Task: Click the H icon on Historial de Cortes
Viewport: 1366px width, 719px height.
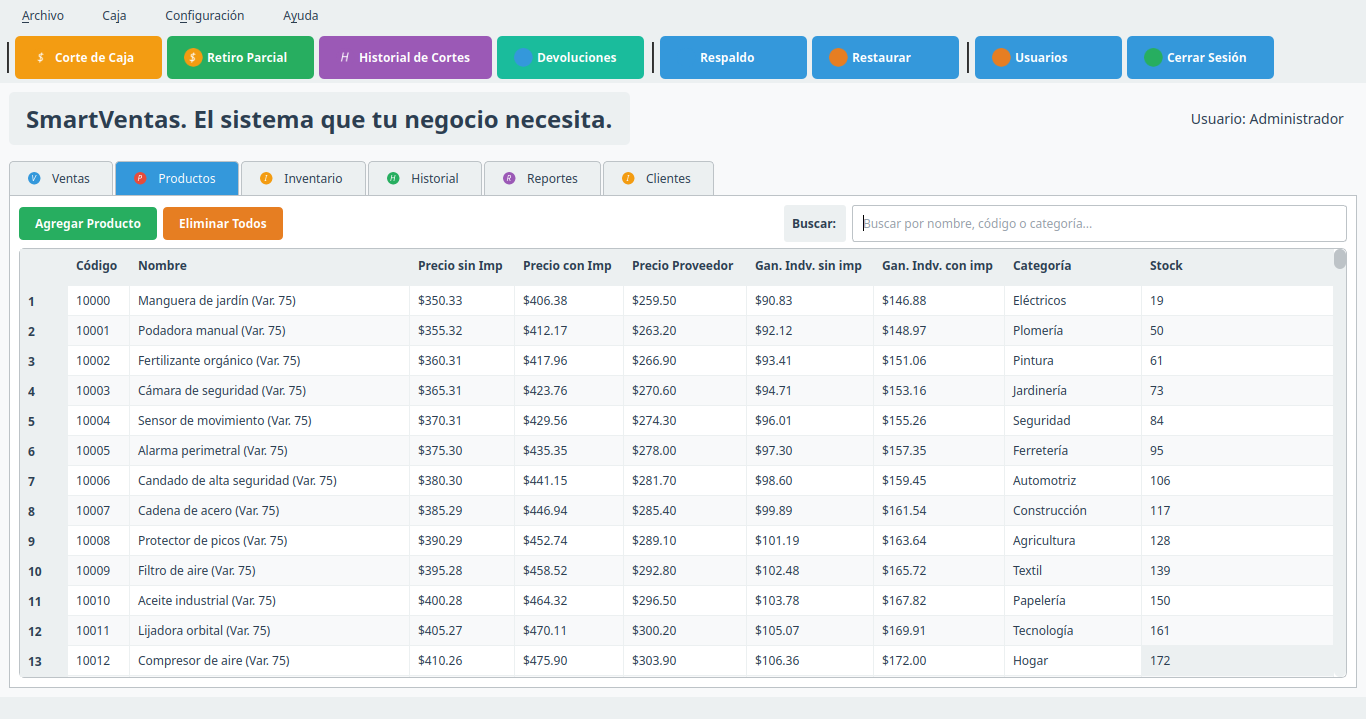Action: (345, 58)
